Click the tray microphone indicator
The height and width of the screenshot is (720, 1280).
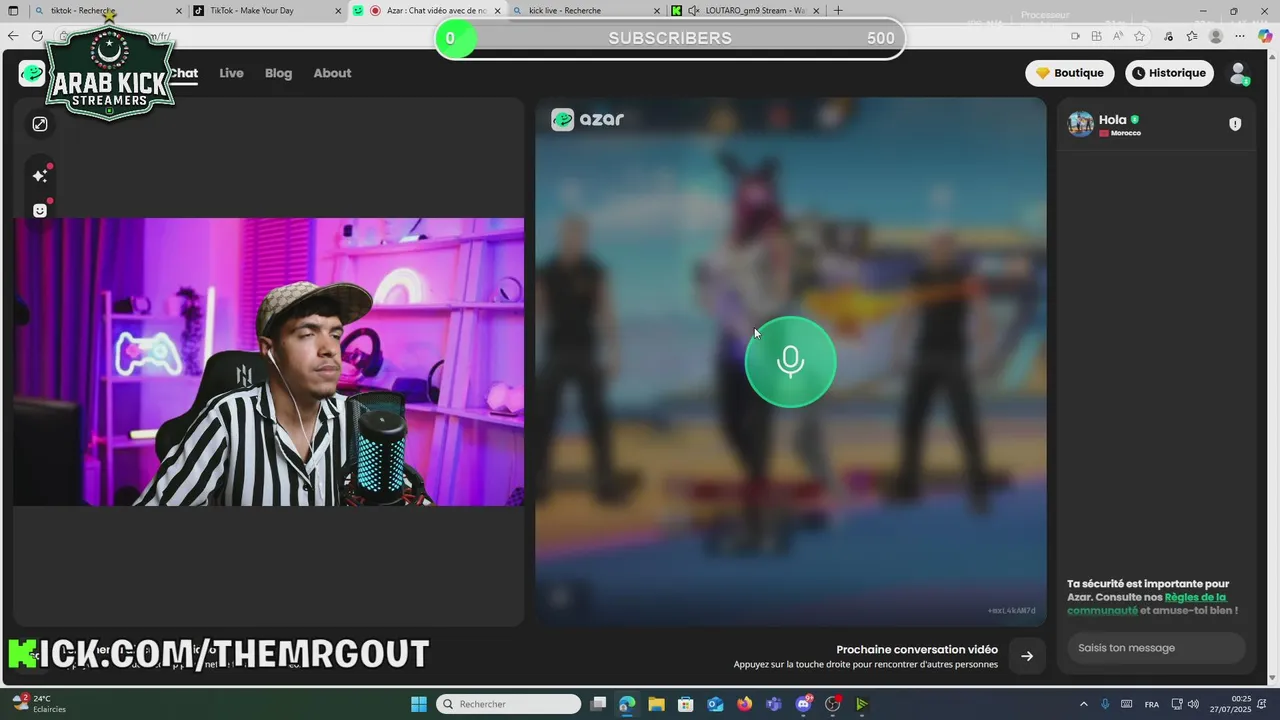tap(1105, 704)
